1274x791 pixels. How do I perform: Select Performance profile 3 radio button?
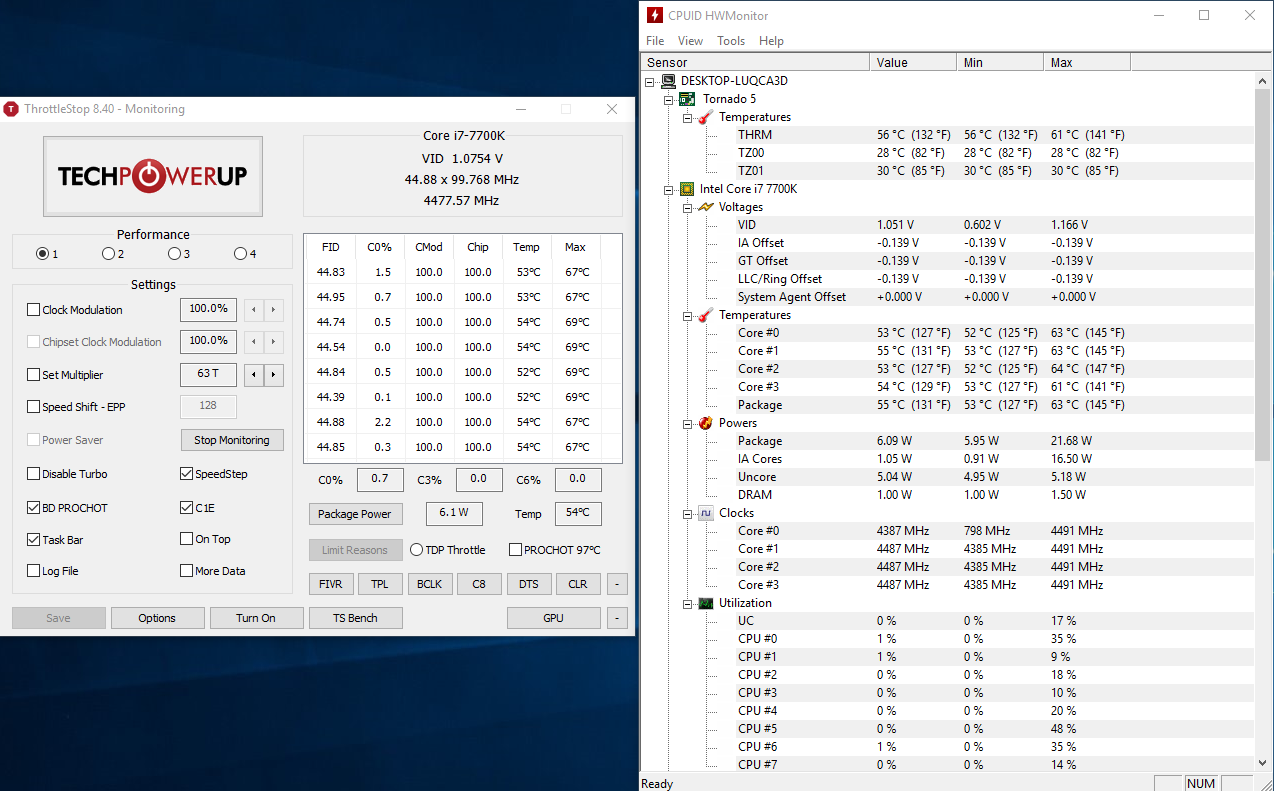(174, 254)
